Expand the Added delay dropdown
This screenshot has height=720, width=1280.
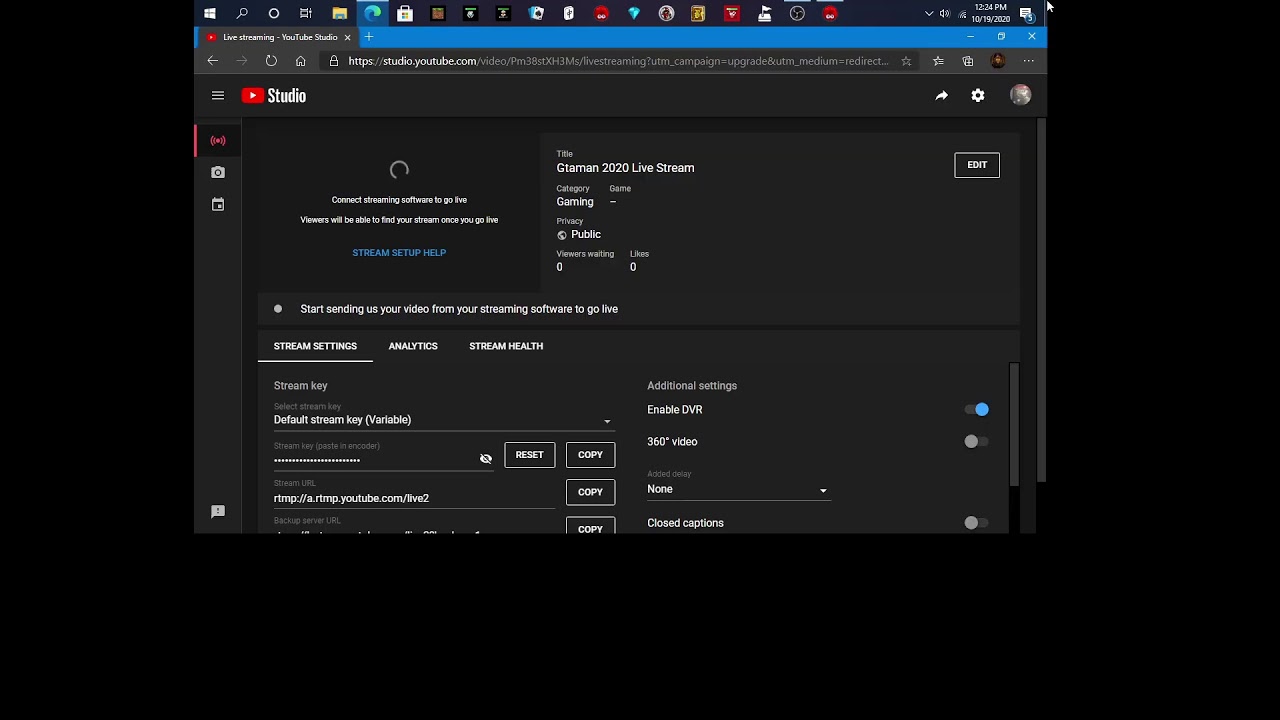pyautogui.click(x=738, y=489)
